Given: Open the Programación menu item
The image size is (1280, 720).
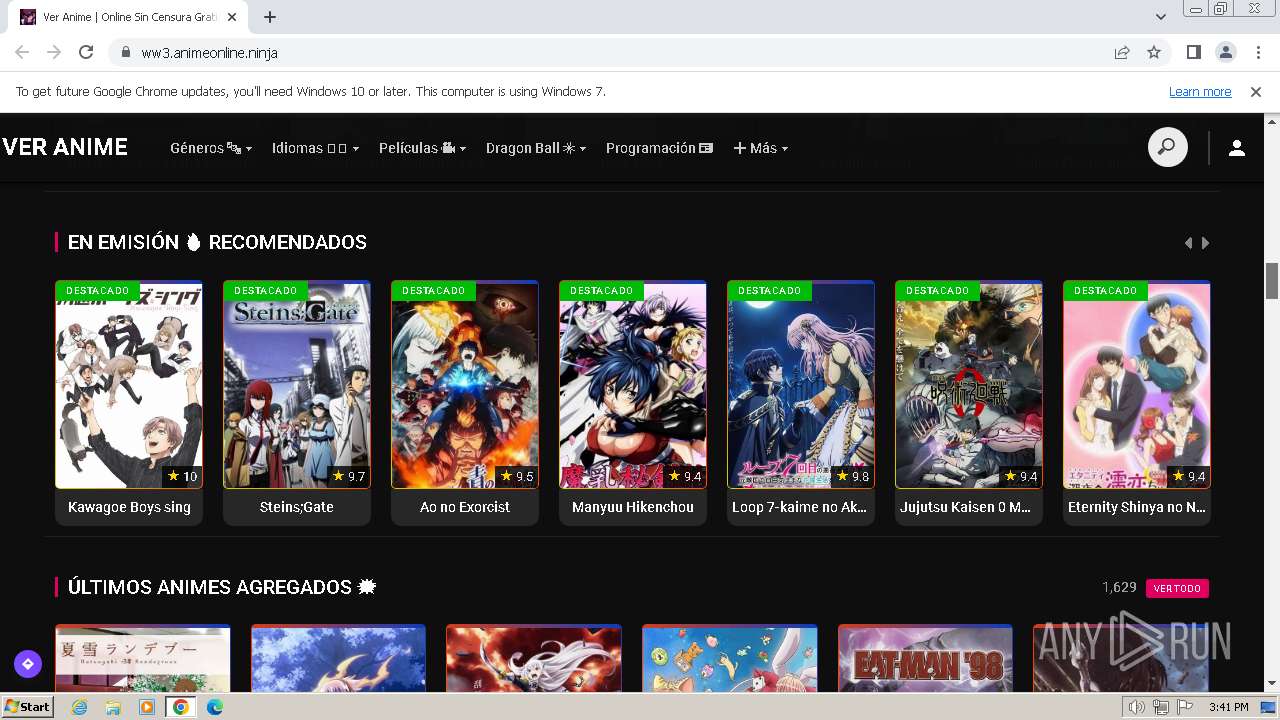Looking at the screenshot, I should [x=659, y=148].
